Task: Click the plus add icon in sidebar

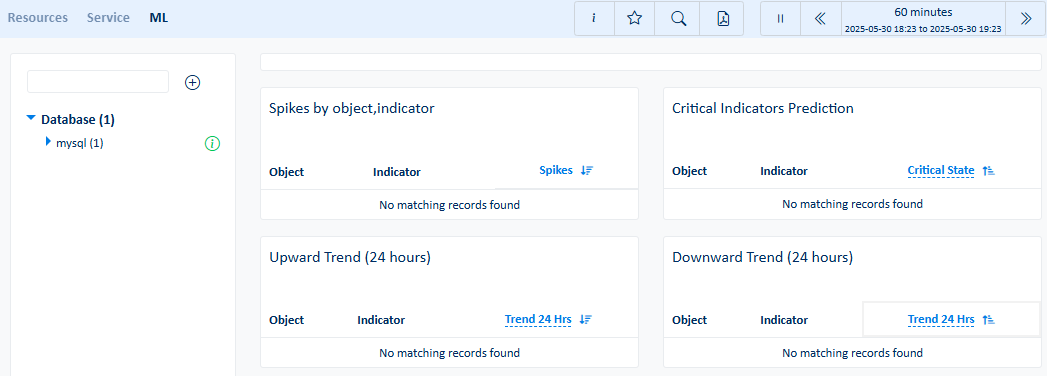Action: (193, 82)
